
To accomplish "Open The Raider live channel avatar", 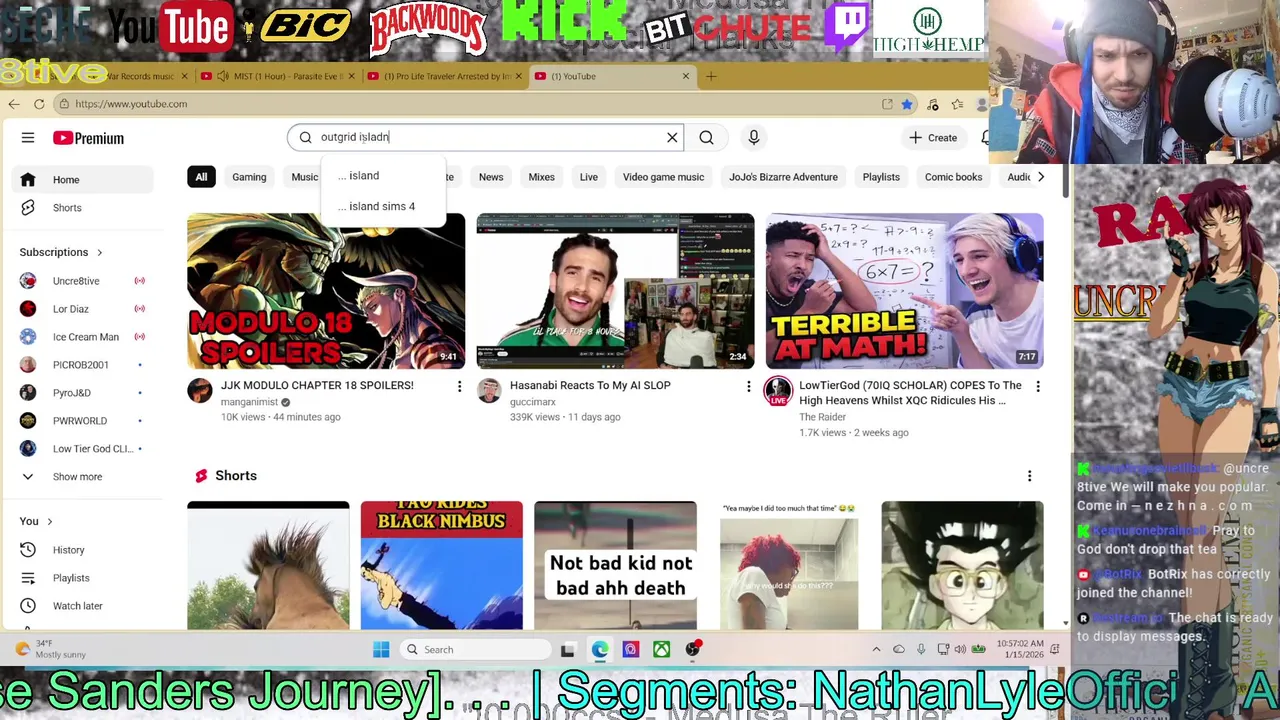I will (x=778, y=391).
